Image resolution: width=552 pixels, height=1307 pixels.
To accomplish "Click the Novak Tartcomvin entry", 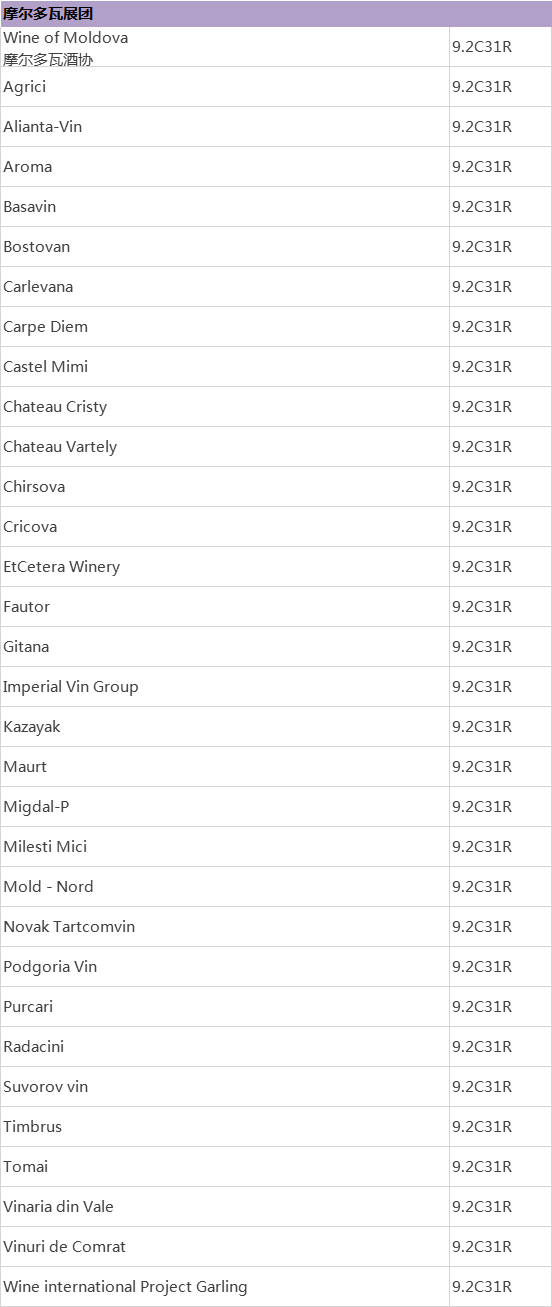I will tap(69, 927).
